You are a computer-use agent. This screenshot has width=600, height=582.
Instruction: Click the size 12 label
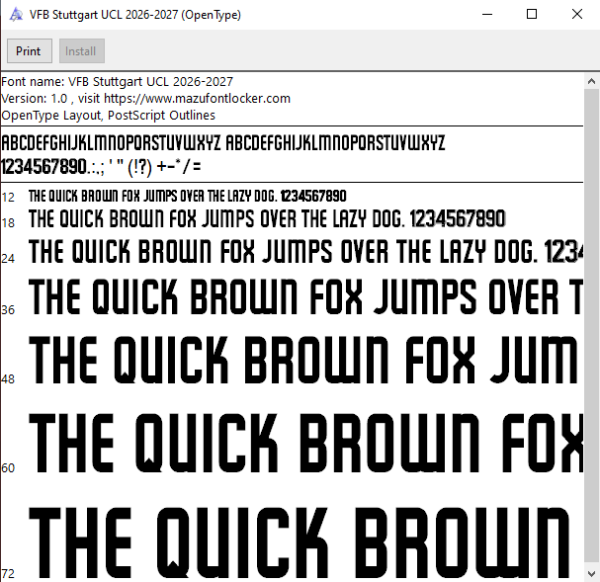coord(8,197)
